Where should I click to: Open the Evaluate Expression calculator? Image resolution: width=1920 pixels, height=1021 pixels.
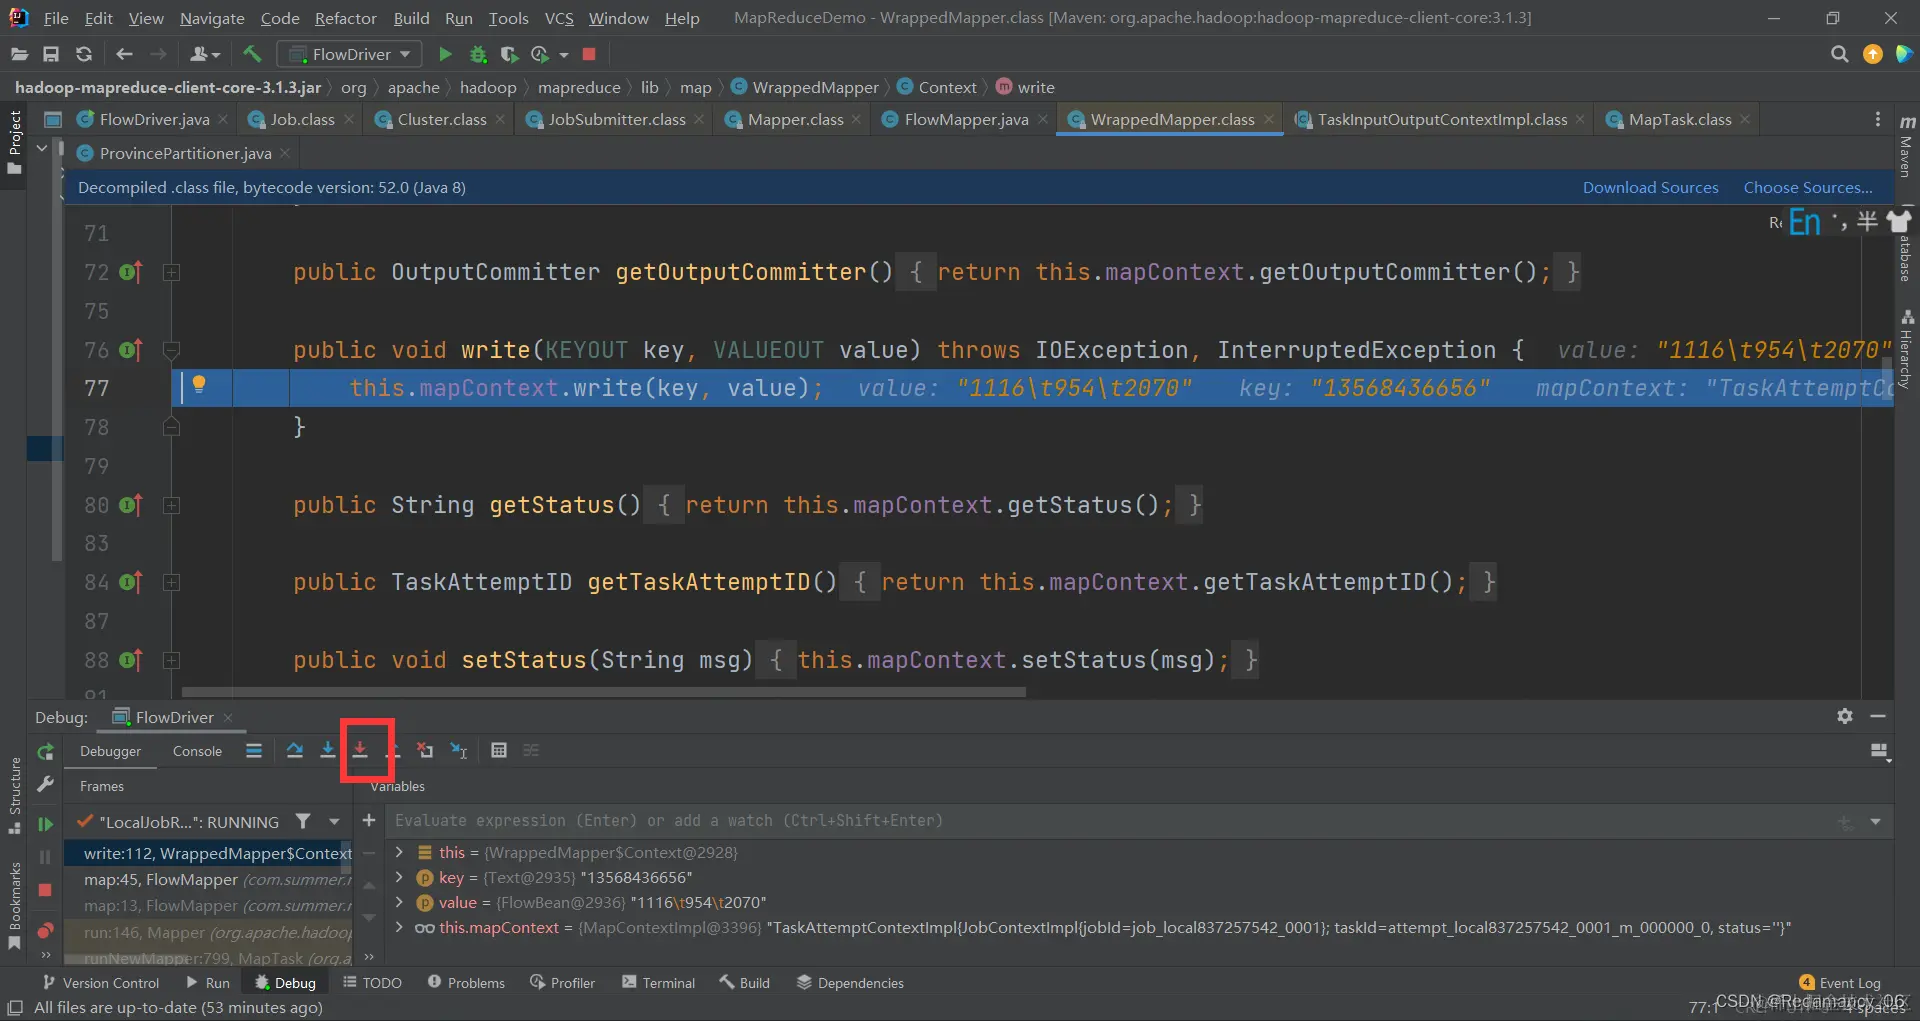point(499,750)
